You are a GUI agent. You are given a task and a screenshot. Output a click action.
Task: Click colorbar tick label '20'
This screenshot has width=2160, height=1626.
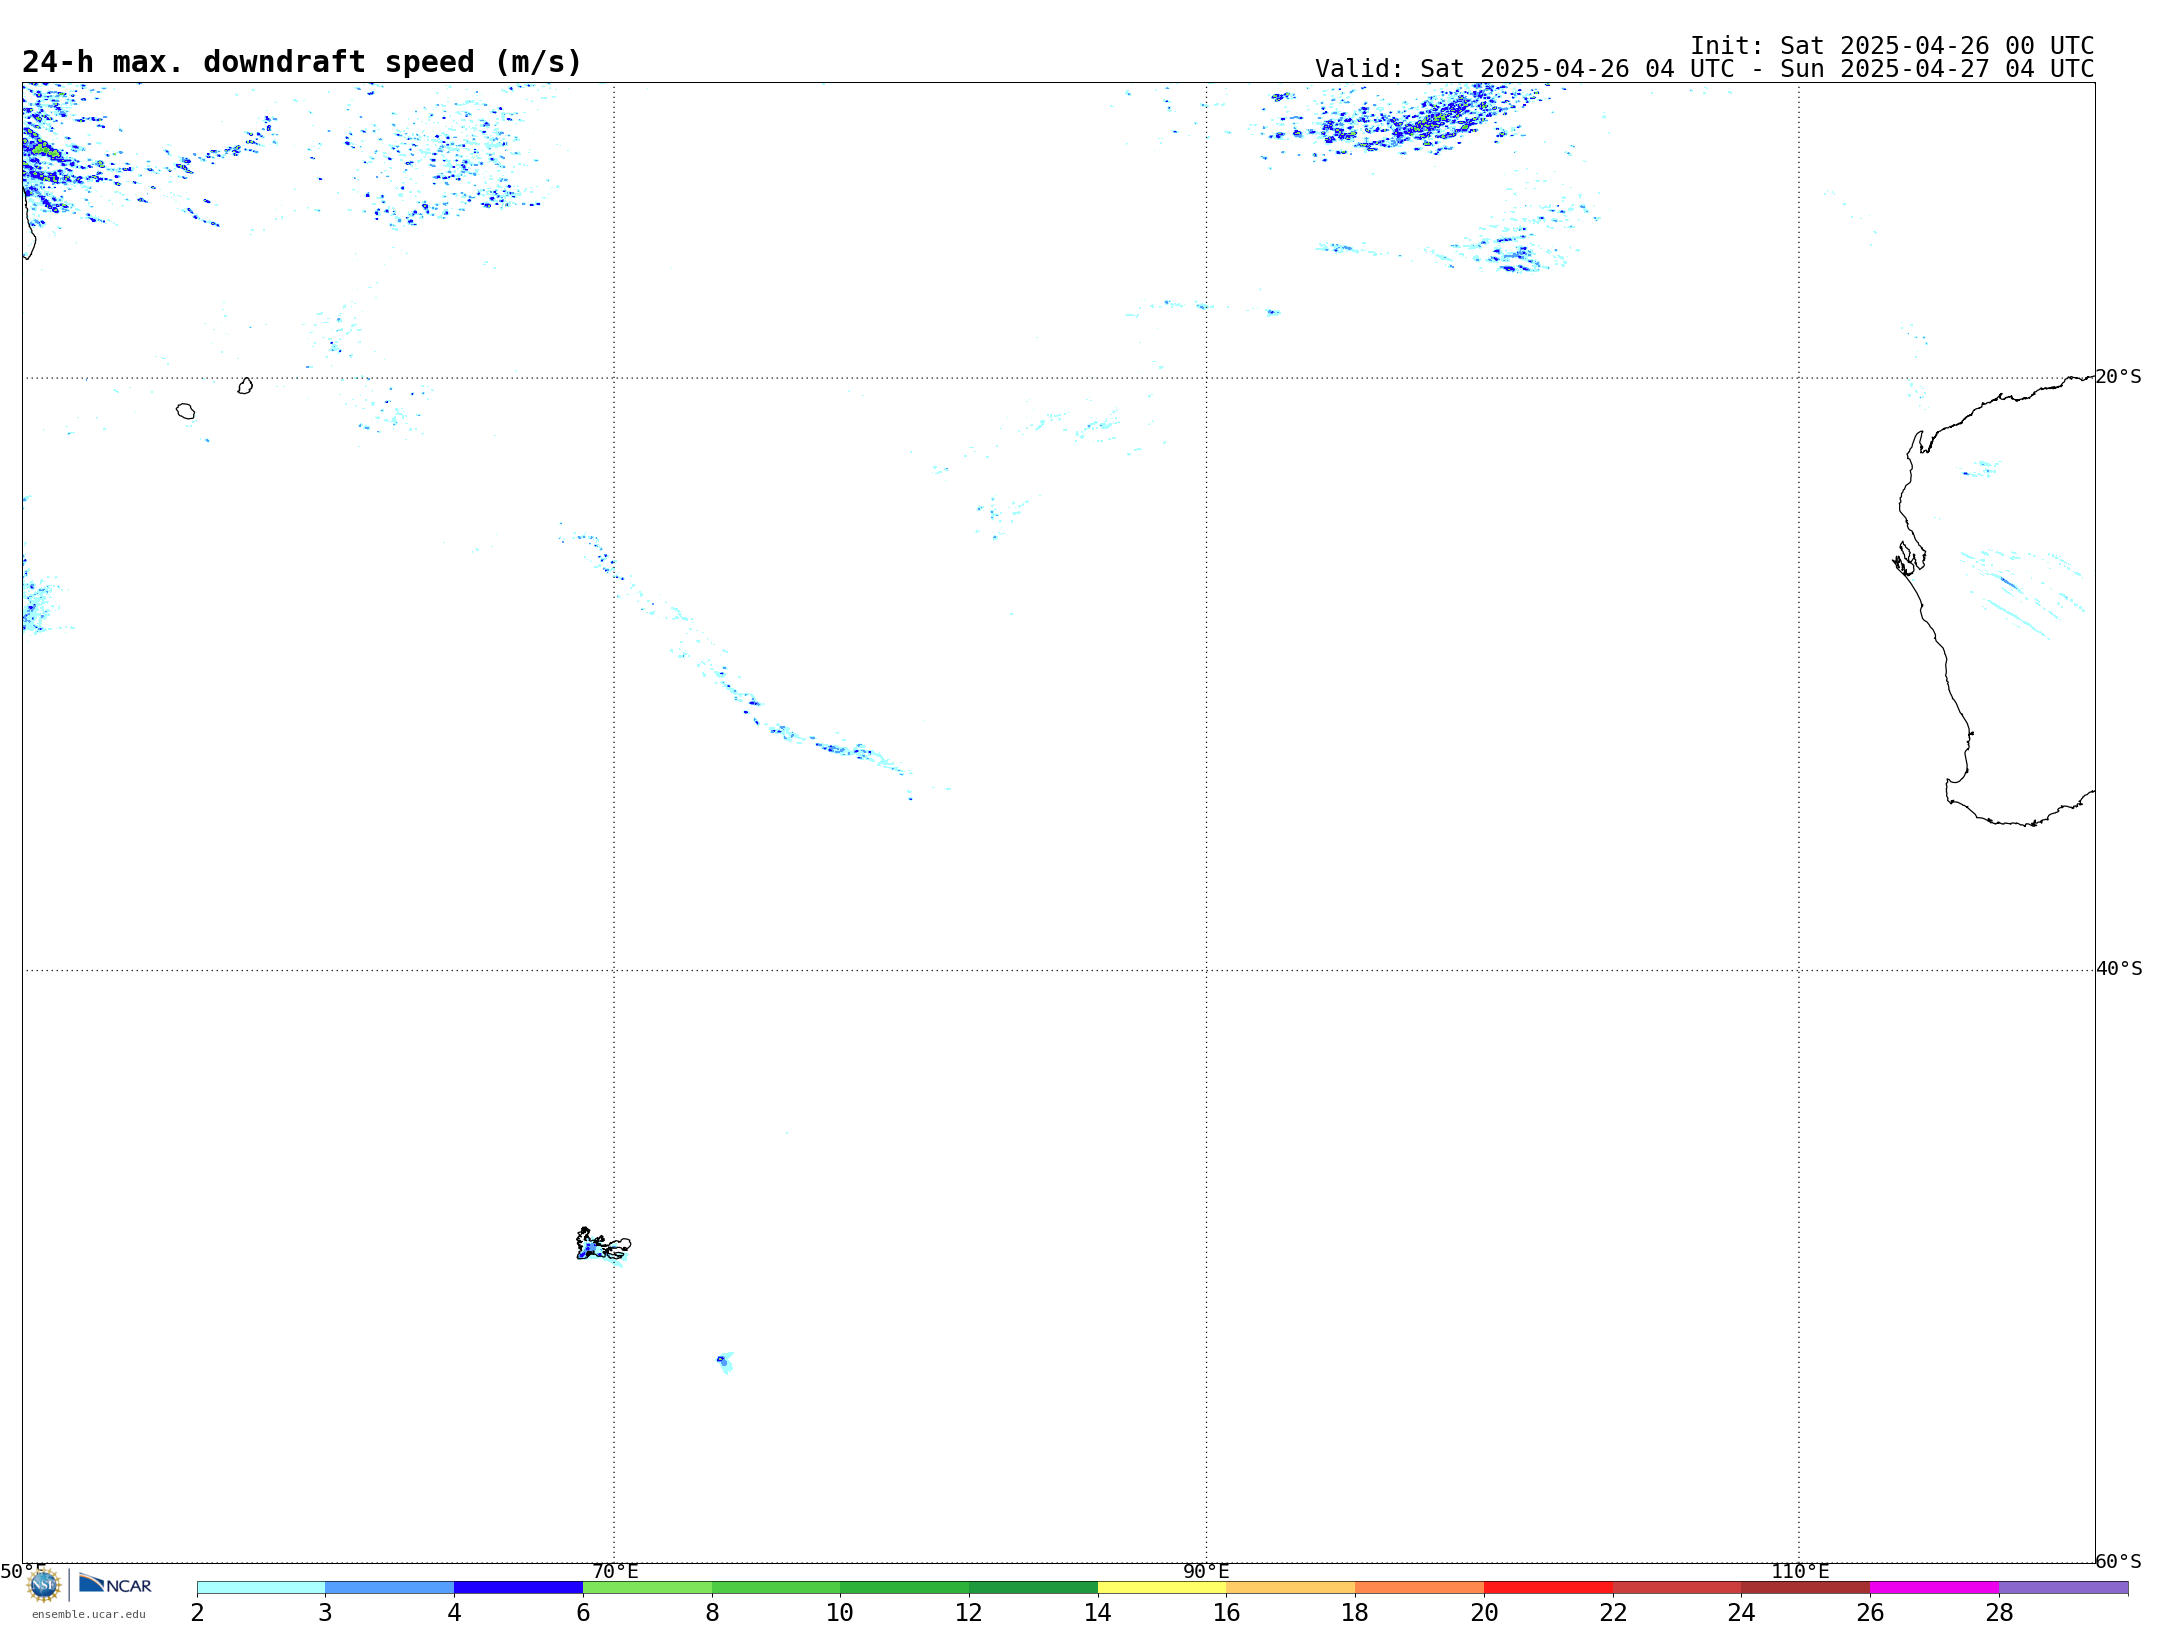1484,1612
